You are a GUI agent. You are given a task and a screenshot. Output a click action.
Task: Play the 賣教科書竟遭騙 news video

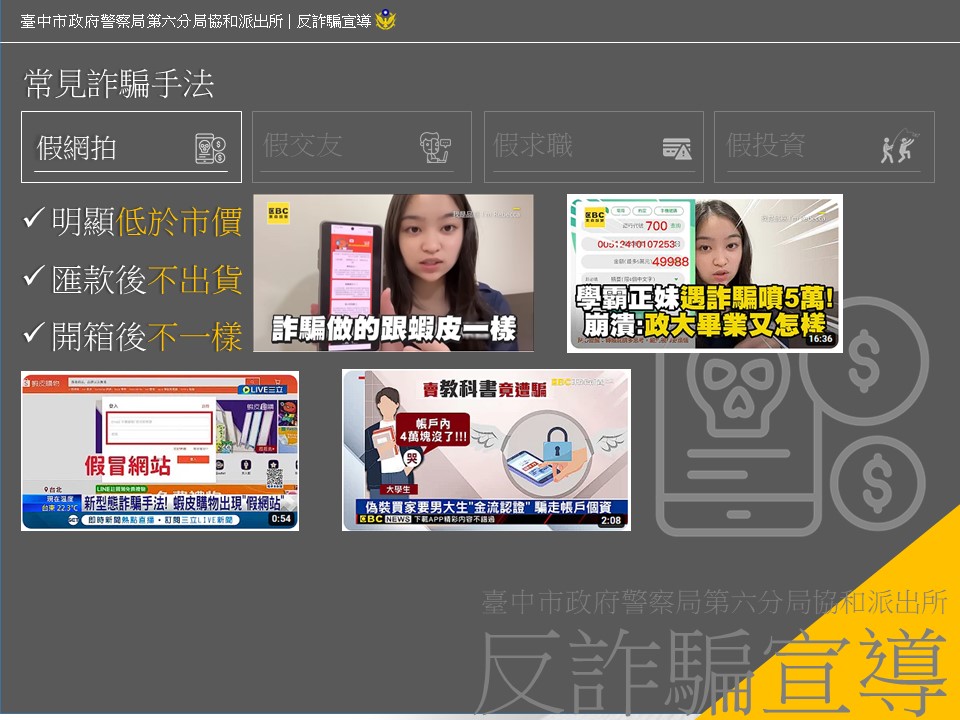(486, 450)
